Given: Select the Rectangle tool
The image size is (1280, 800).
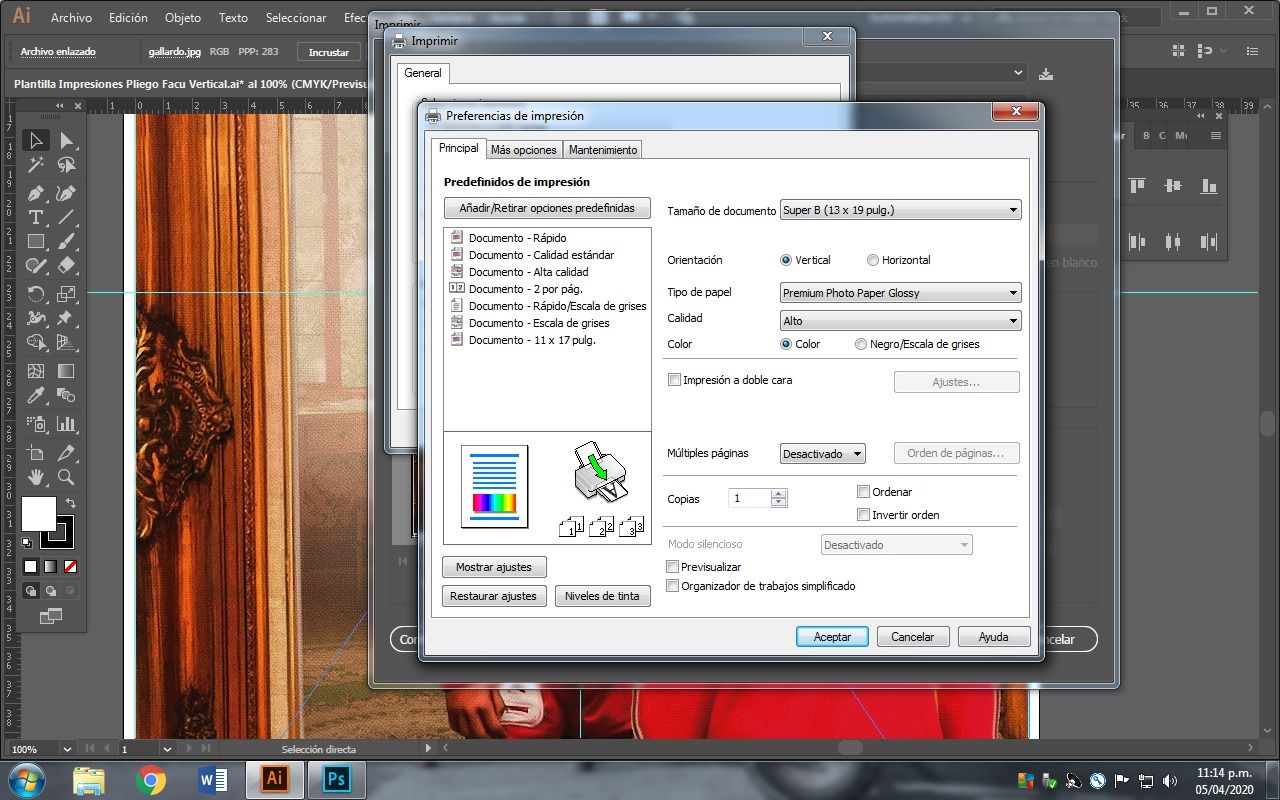Looking at the screenshot, I should point(36,241).
